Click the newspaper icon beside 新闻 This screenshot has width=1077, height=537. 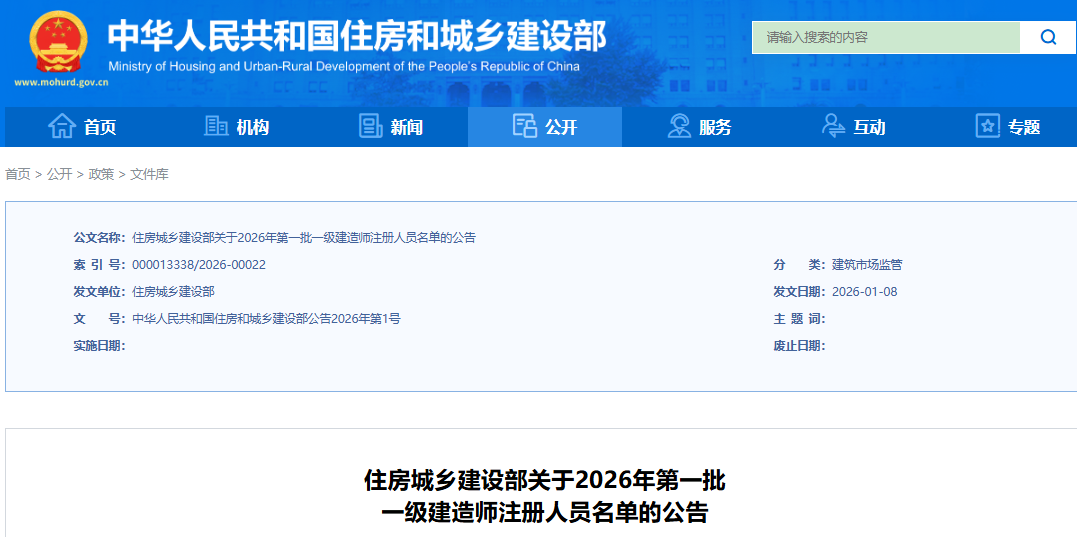[371, 126]
